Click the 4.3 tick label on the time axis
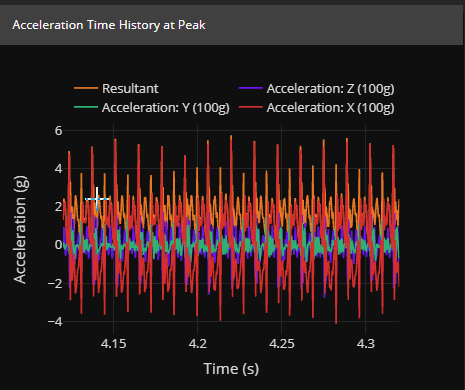 click(x=366, y=343)
